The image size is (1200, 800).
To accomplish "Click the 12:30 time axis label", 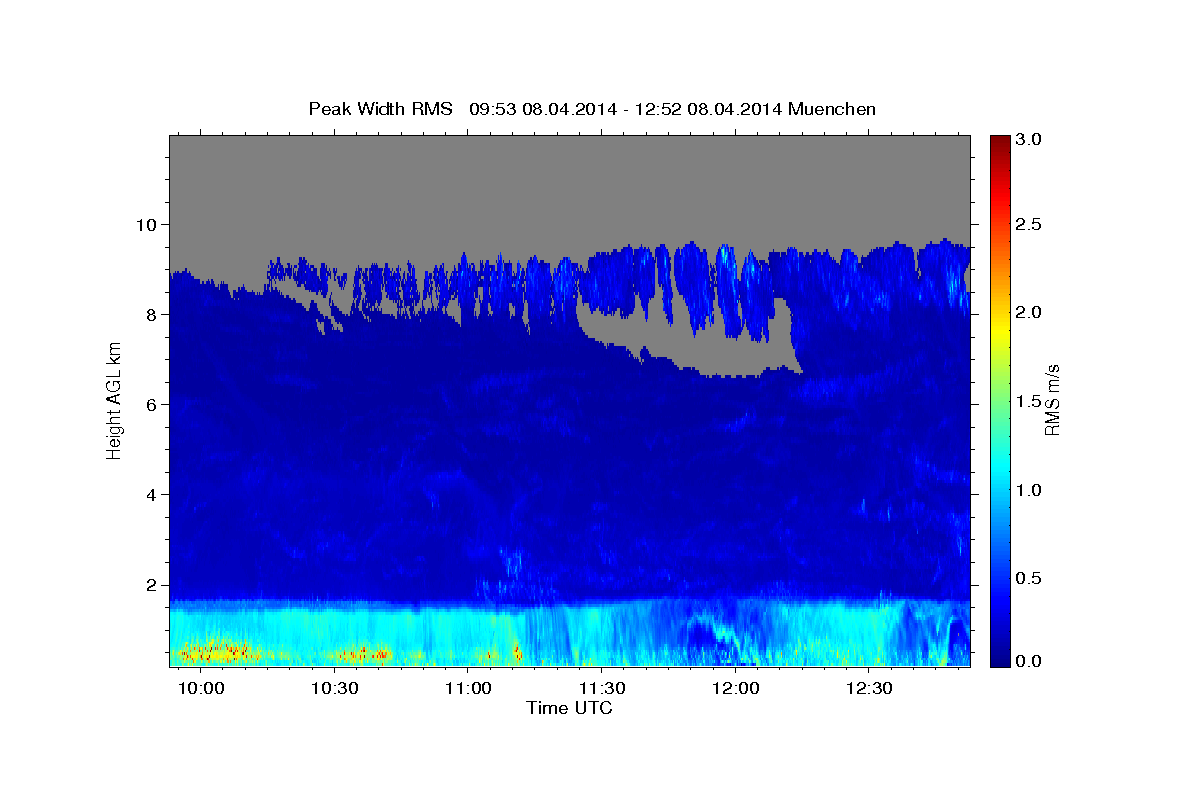I will [869, 689].
